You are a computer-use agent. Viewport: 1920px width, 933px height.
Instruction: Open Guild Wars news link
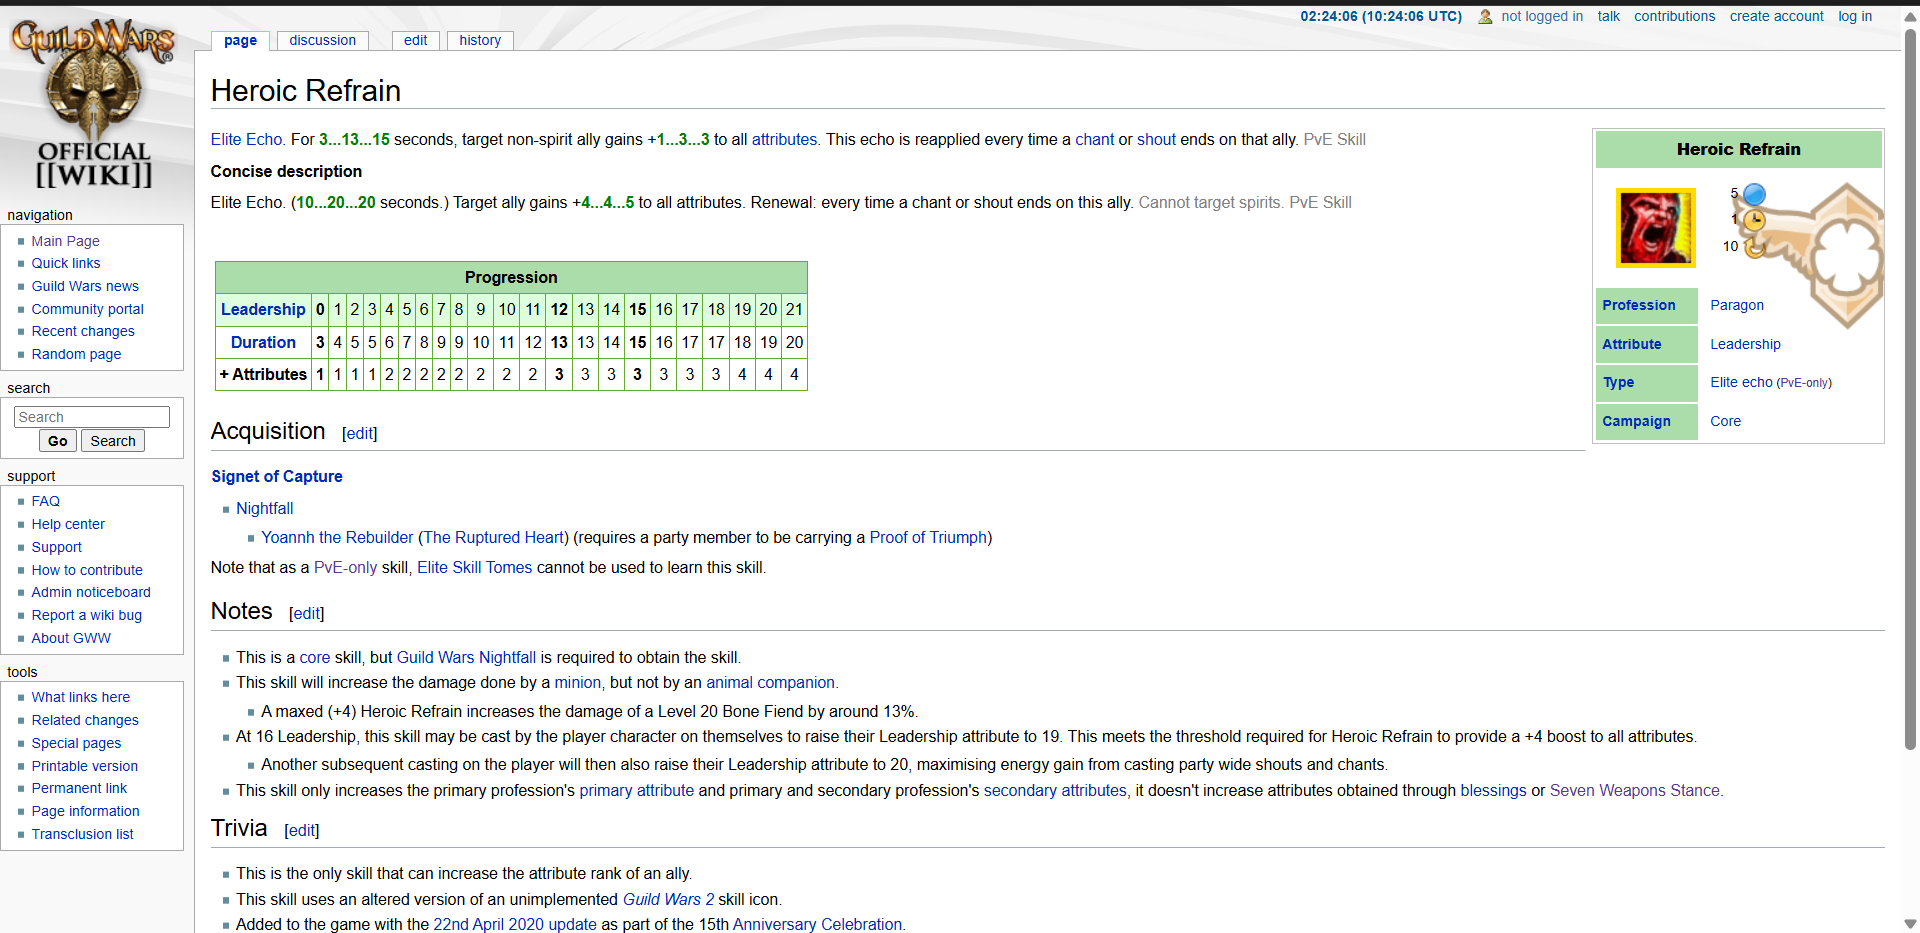coord(85,286)
